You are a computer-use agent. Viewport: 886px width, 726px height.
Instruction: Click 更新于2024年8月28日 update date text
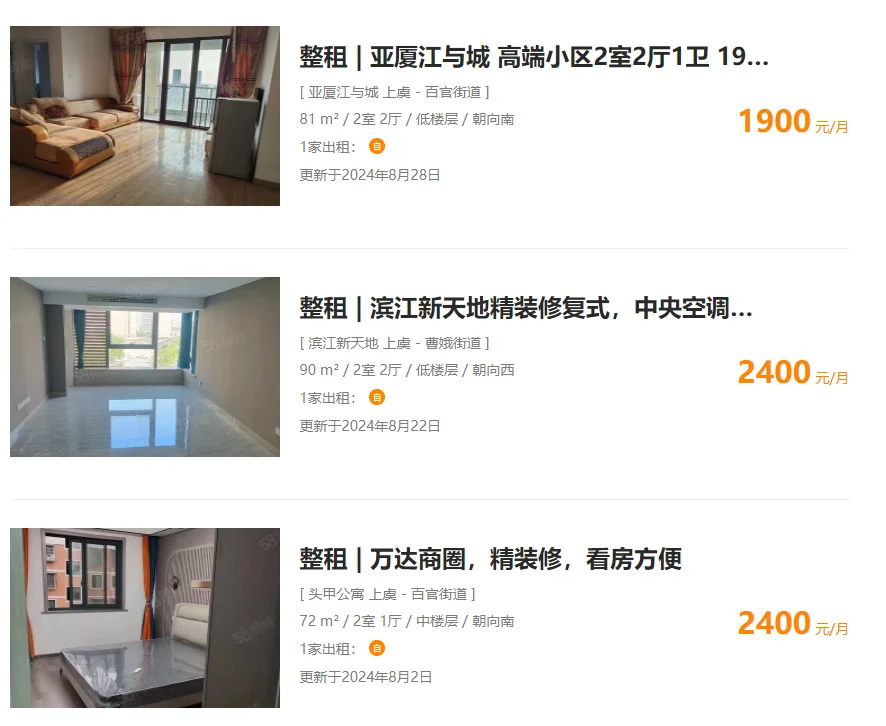pos(370,175)
